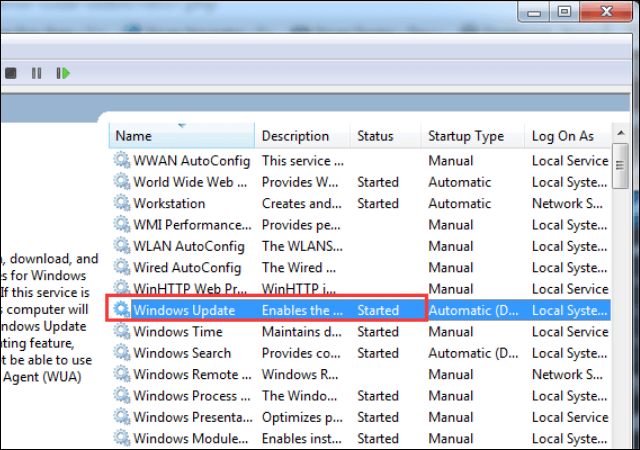The image size is (640, 450).
Task: Minimize the Services window
Action: 534,11
